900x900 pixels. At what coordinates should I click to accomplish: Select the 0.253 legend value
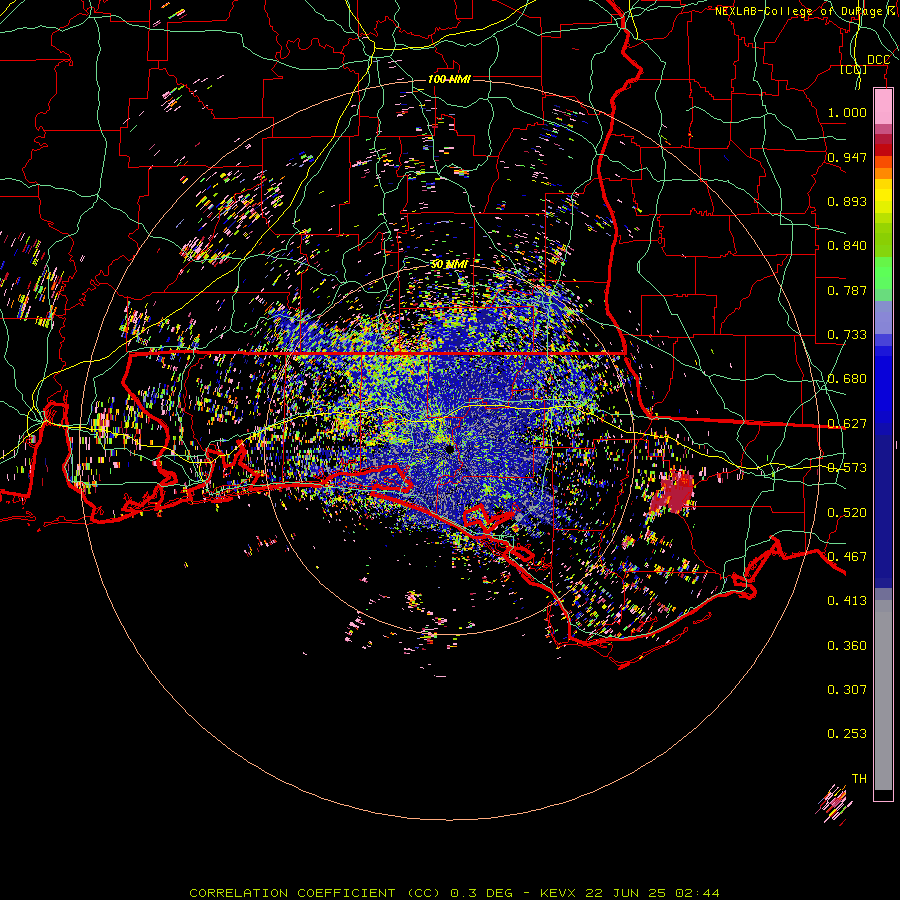tap(847, 734)
